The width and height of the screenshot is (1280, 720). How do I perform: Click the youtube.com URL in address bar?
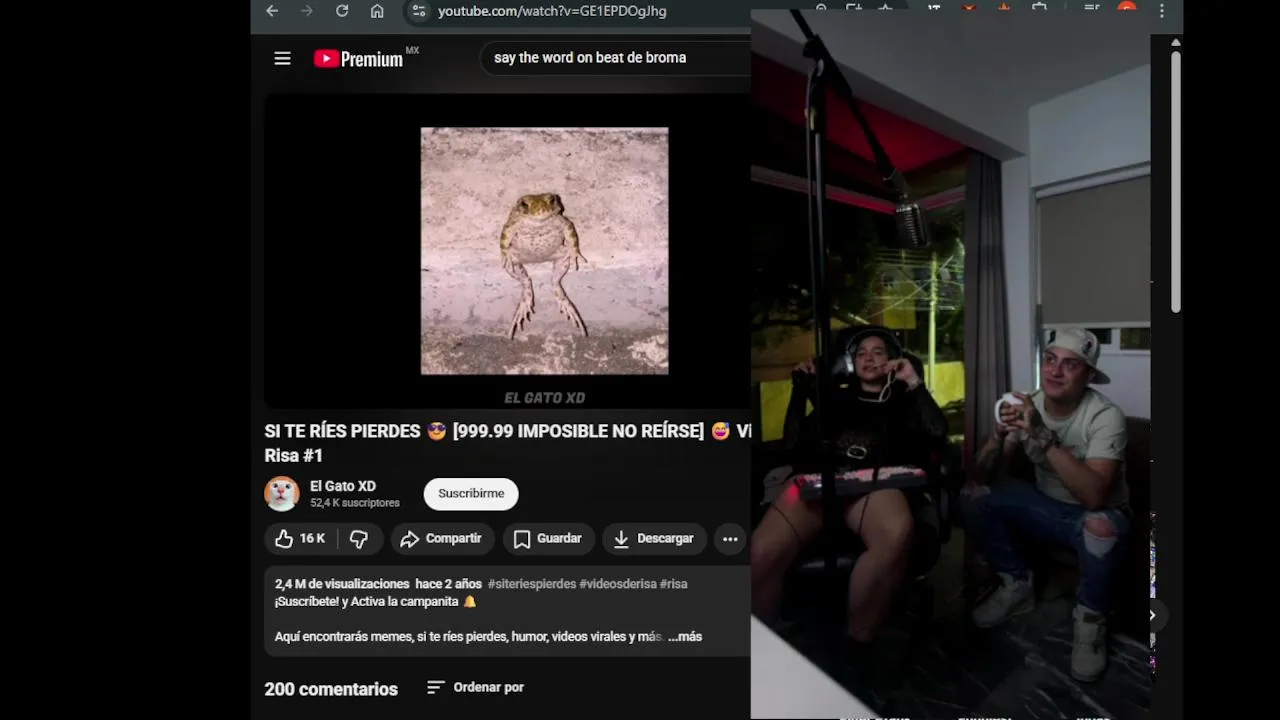coord(552,11)
